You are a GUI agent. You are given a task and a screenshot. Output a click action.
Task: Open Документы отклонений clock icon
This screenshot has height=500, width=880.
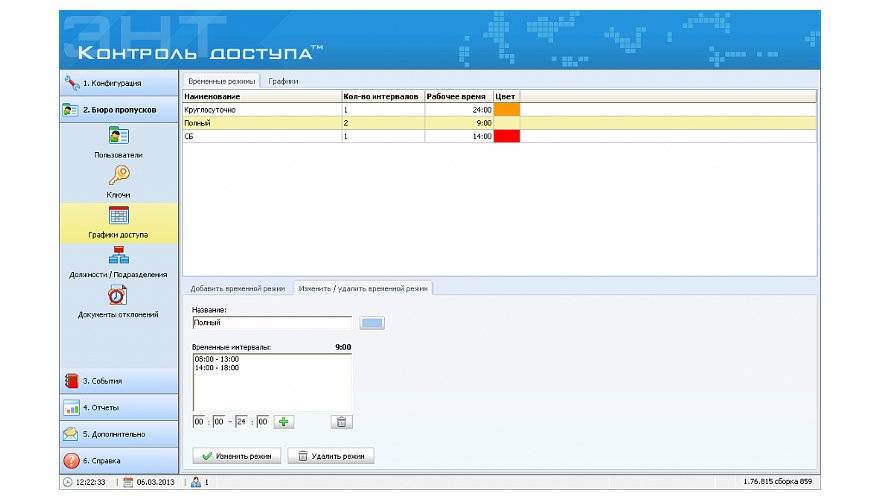118,295
